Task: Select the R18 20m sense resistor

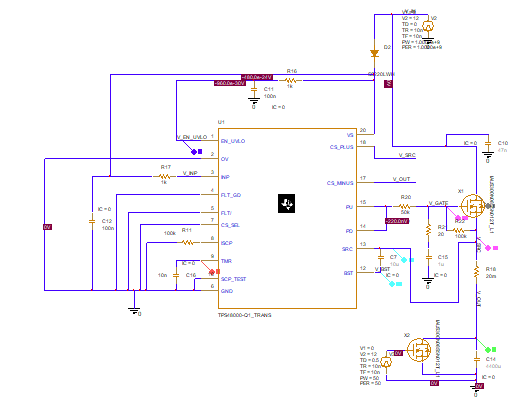Action: (x=476, y=271)
